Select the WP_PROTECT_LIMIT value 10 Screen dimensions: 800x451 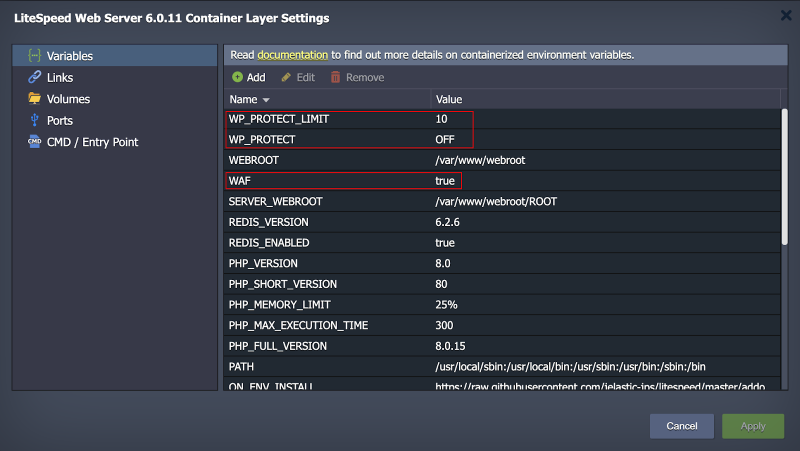(441, 119)
